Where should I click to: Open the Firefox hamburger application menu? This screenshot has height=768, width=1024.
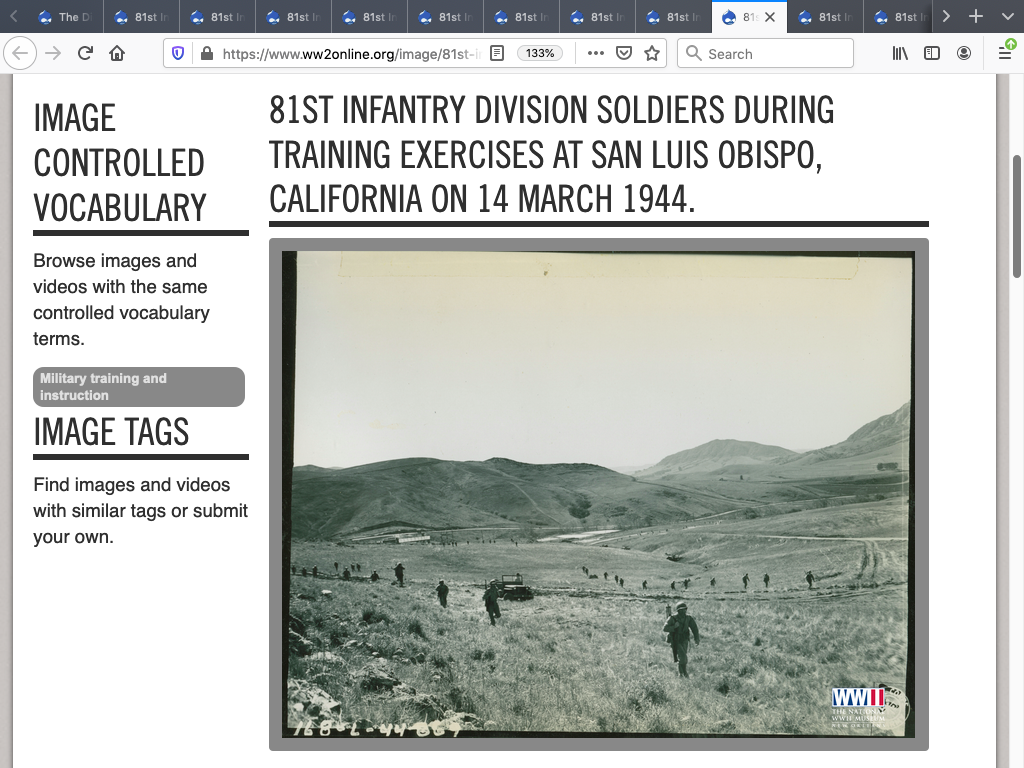(x=1005, y=54)
